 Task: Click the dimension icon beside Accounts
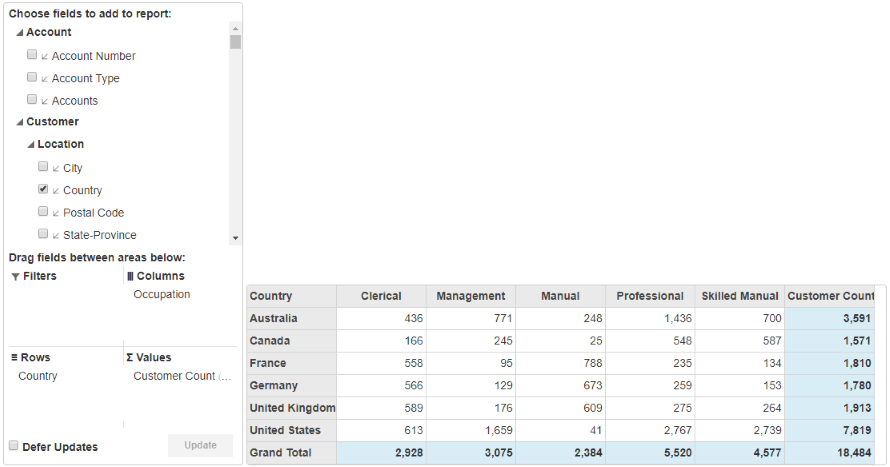(45, 101)
